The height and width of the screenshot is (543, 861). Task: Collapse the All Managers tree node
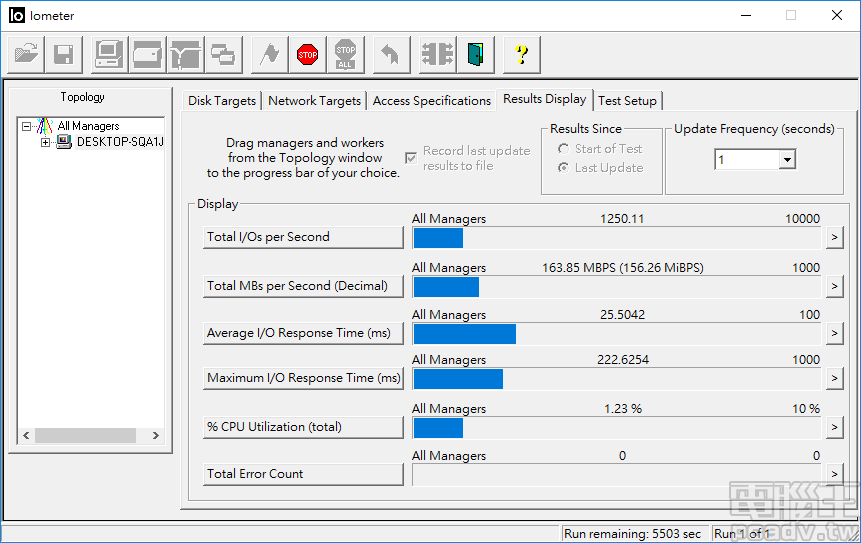click(x=27, y=126)
